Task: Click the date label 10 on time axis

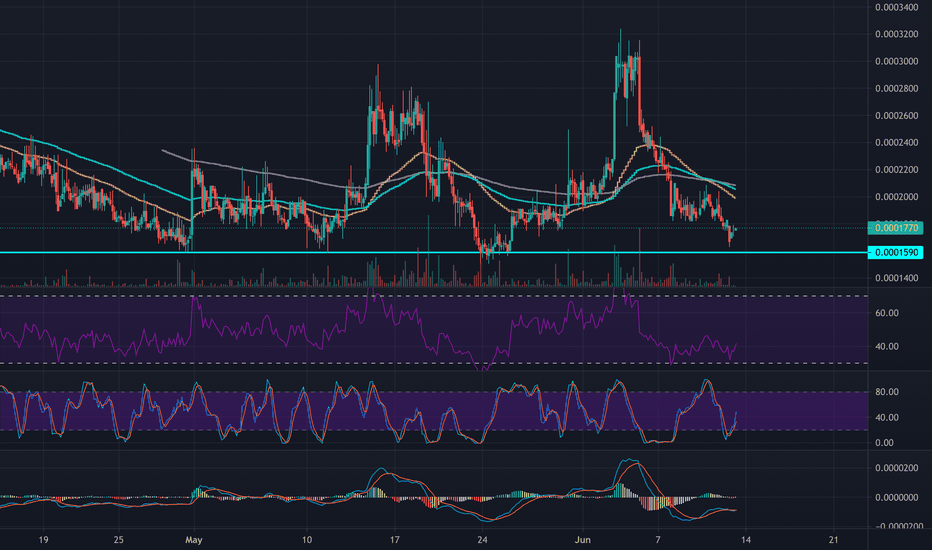Action: coord(307,540)
